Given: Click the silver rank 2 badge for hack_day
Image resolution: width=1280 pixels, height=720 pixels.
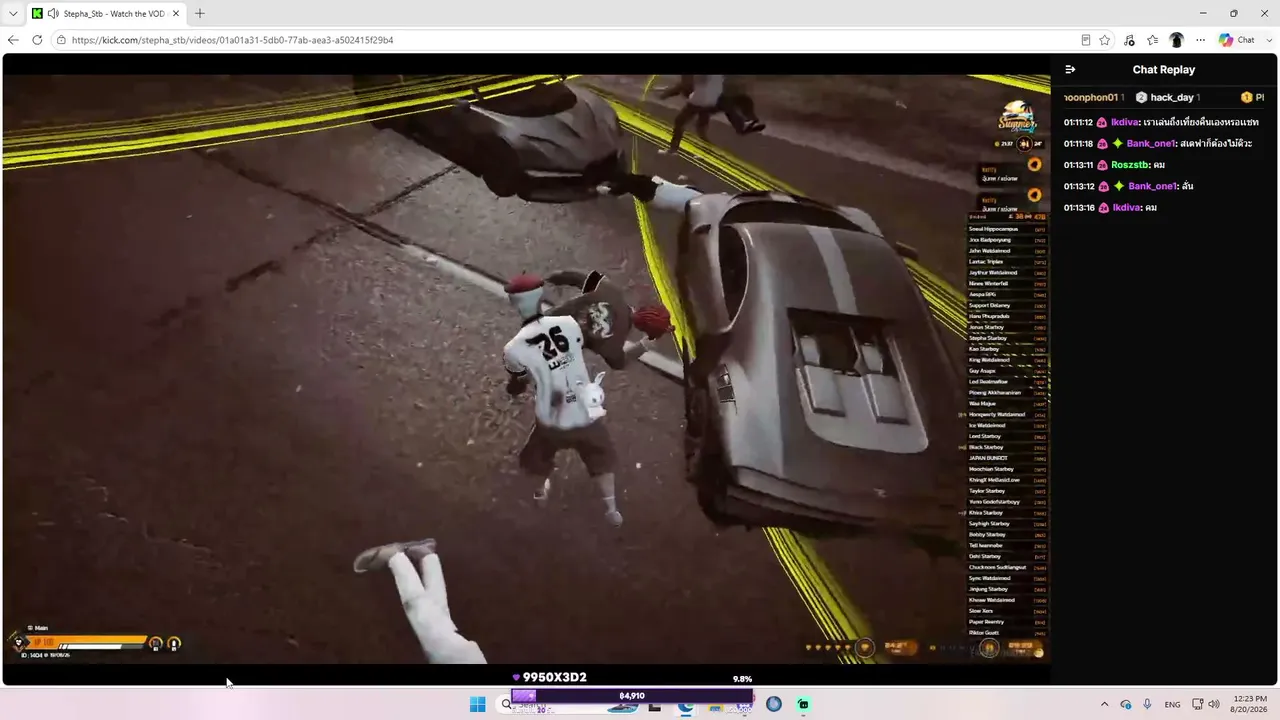Looking at the screenshot, I should tap(1141, 97).
